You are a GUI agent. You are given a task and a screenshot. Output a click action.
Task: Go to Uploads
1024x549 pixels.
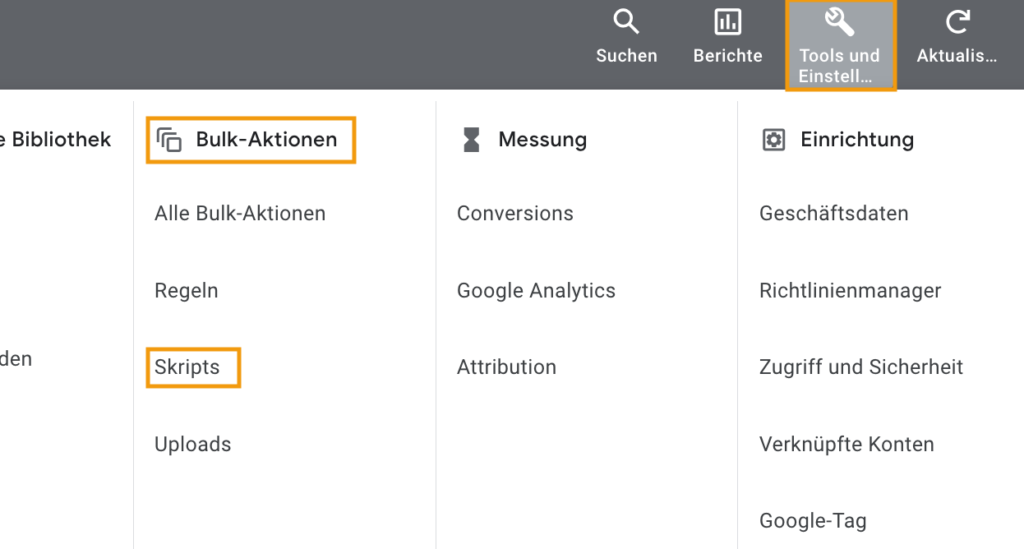pyautogui.click(x=193, y=444)
